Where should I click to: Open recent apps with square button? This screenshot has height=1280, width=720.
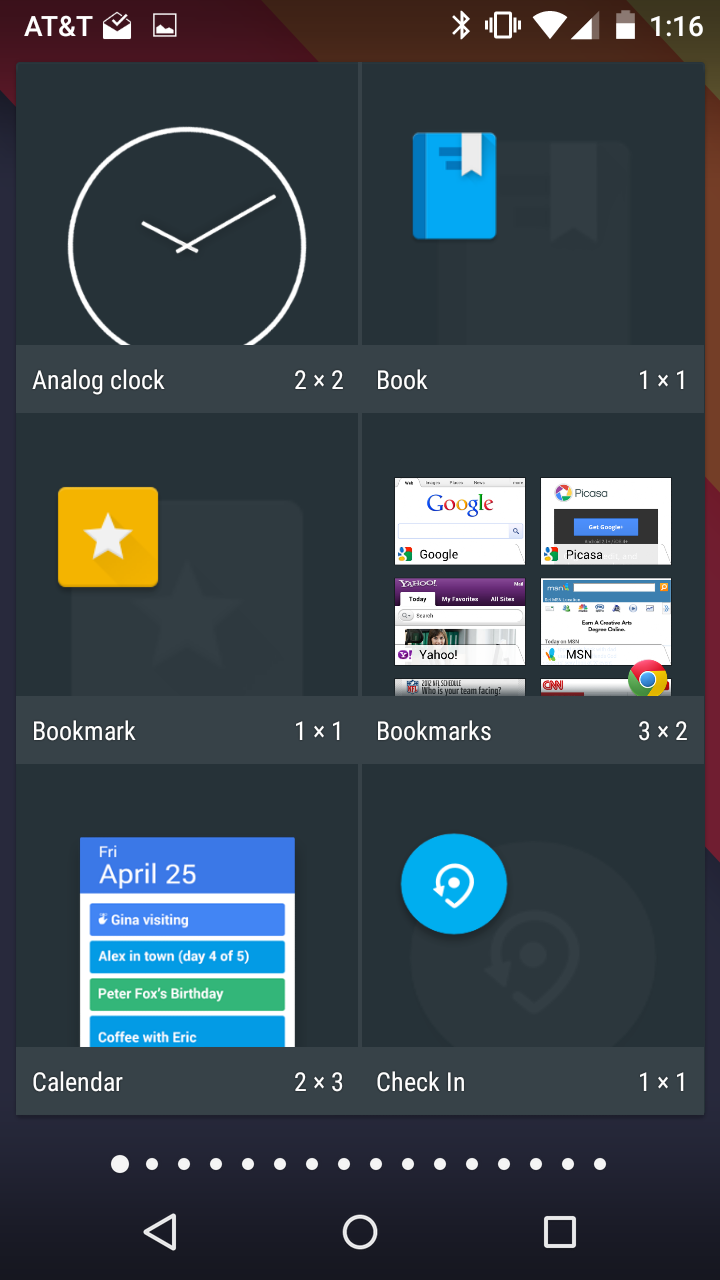559,1232
